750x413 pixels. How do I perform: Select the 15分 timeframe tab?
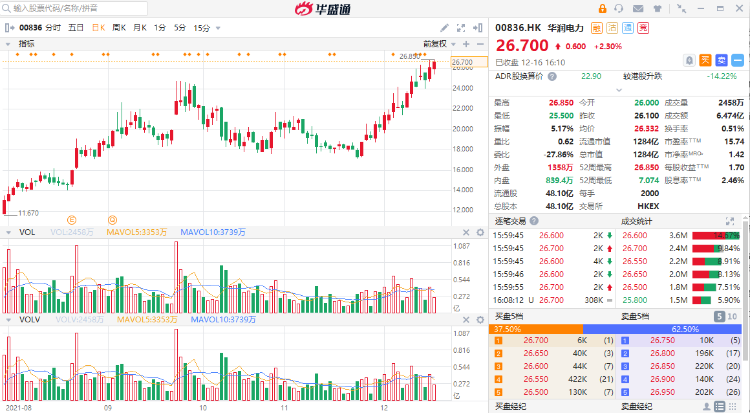202,28
